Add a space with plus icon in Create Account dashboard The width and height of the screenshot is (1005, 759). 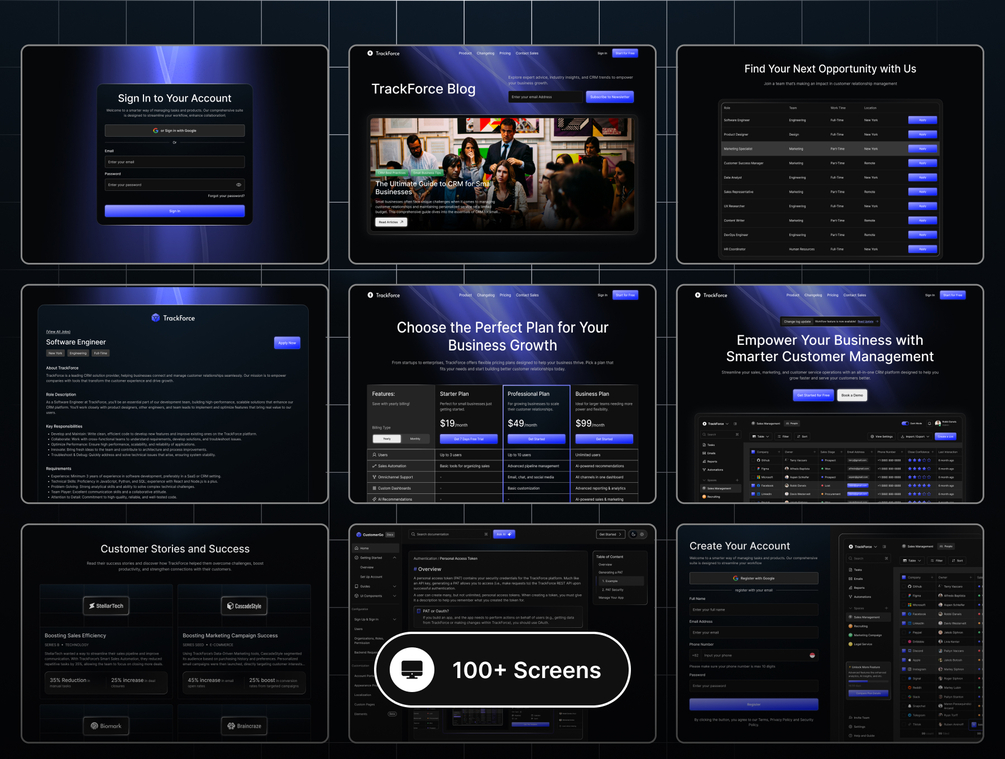pyautogui.click(x=886, y=608)
